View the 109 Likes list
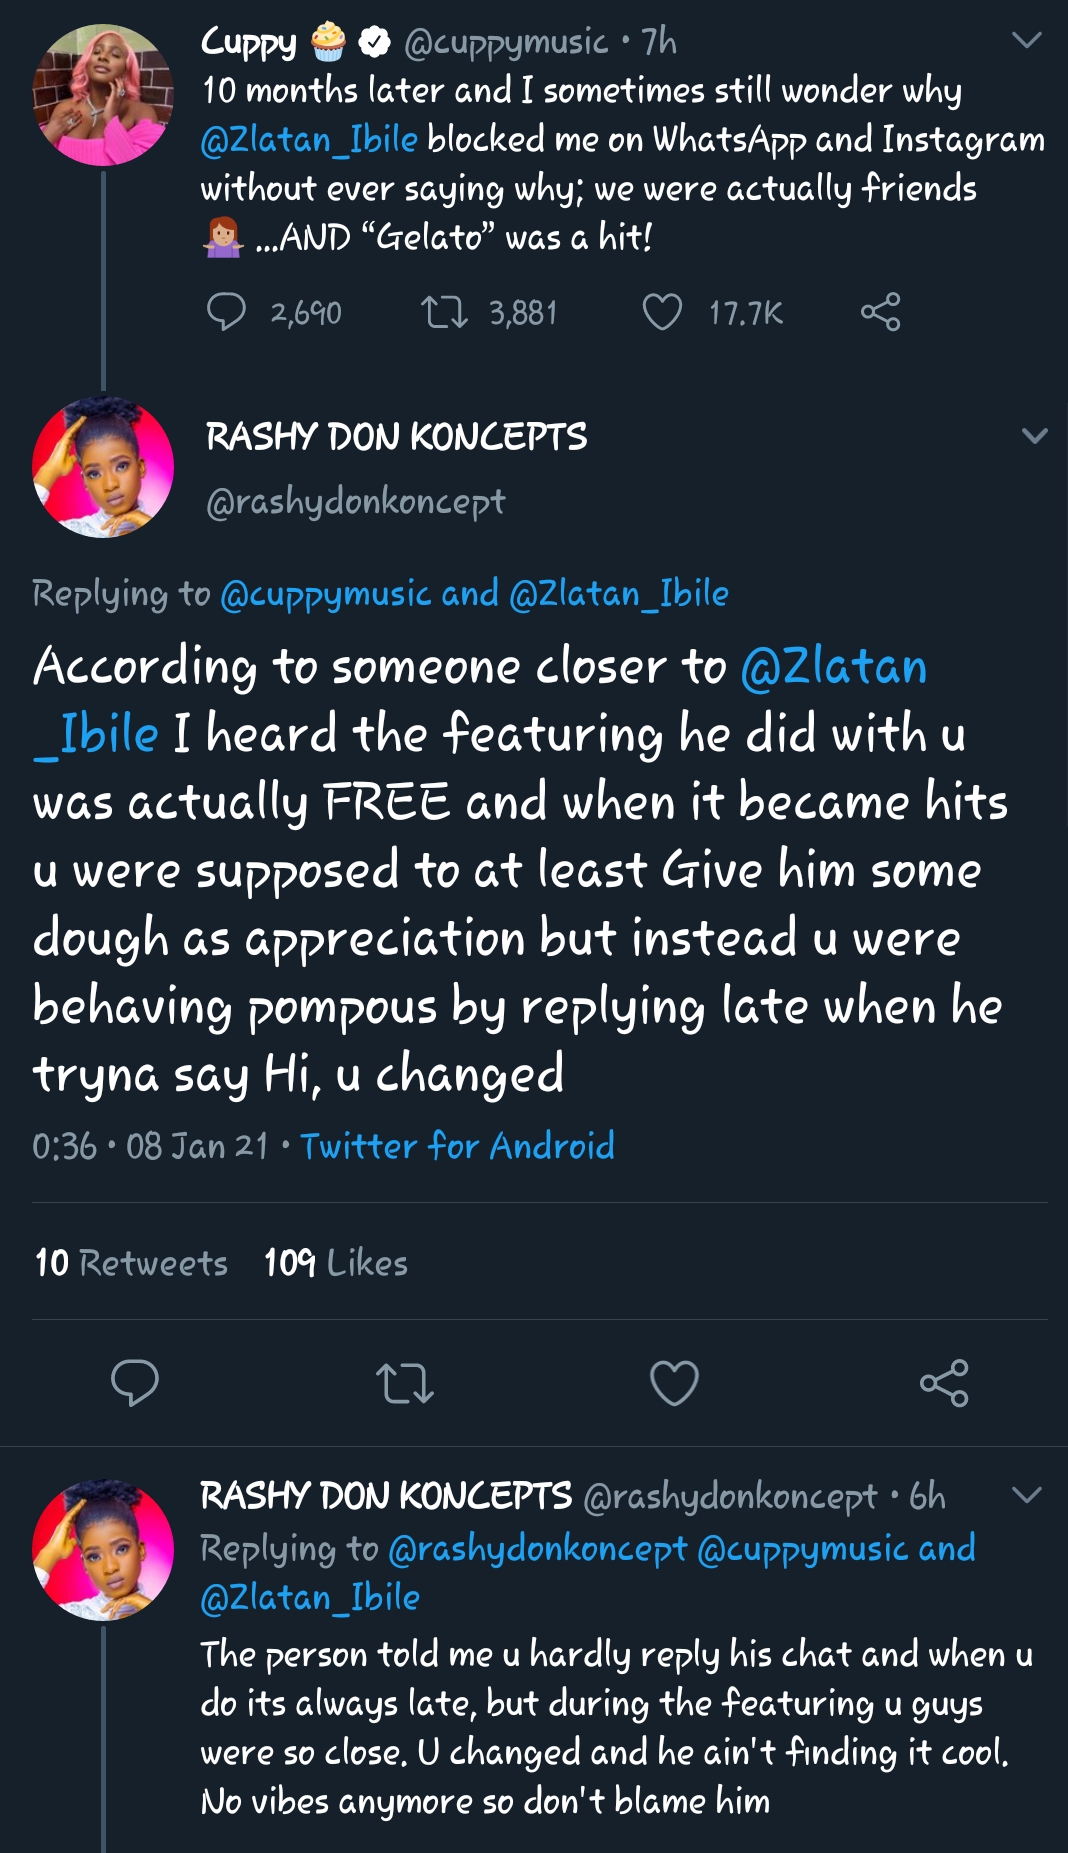 tap(336, 1263)
